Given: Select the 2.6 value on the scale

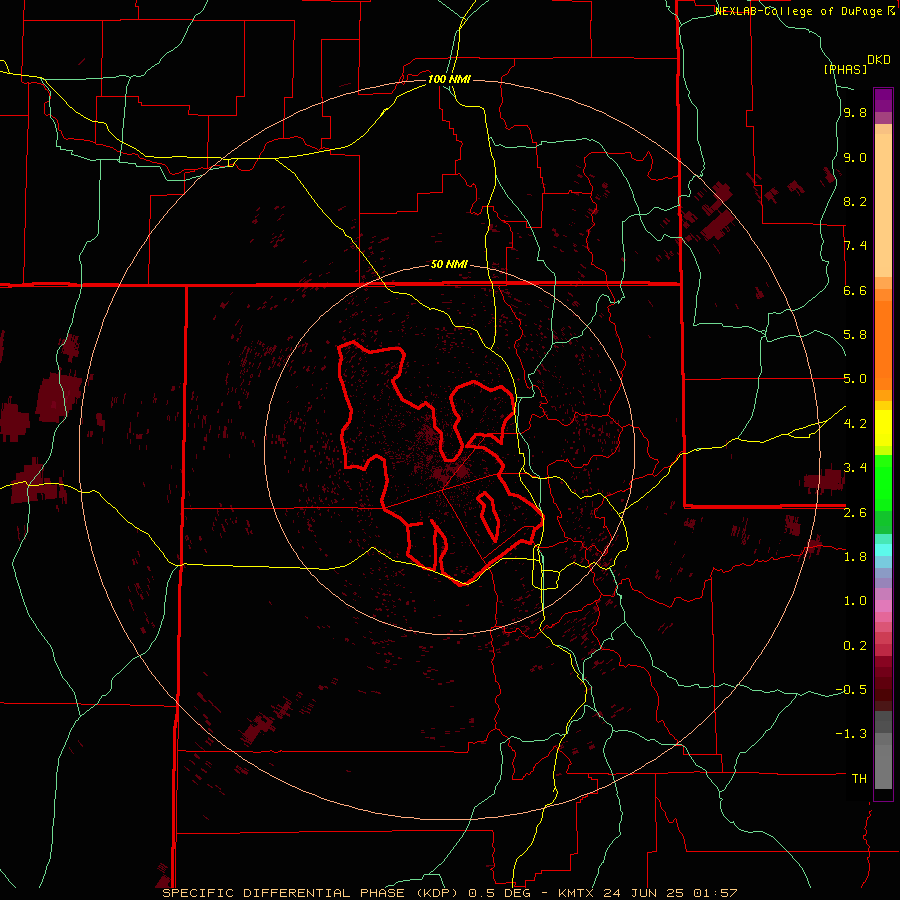Looking at the screenshot, I should pyautogui.click(x=855, y=512).
